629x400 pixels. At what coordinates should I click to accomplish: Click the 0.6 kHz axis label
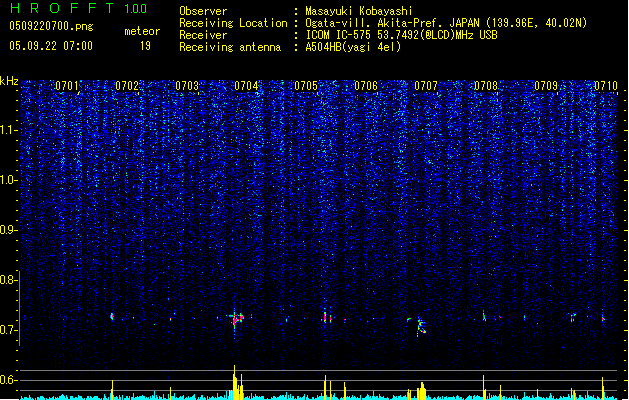point(9,380)
